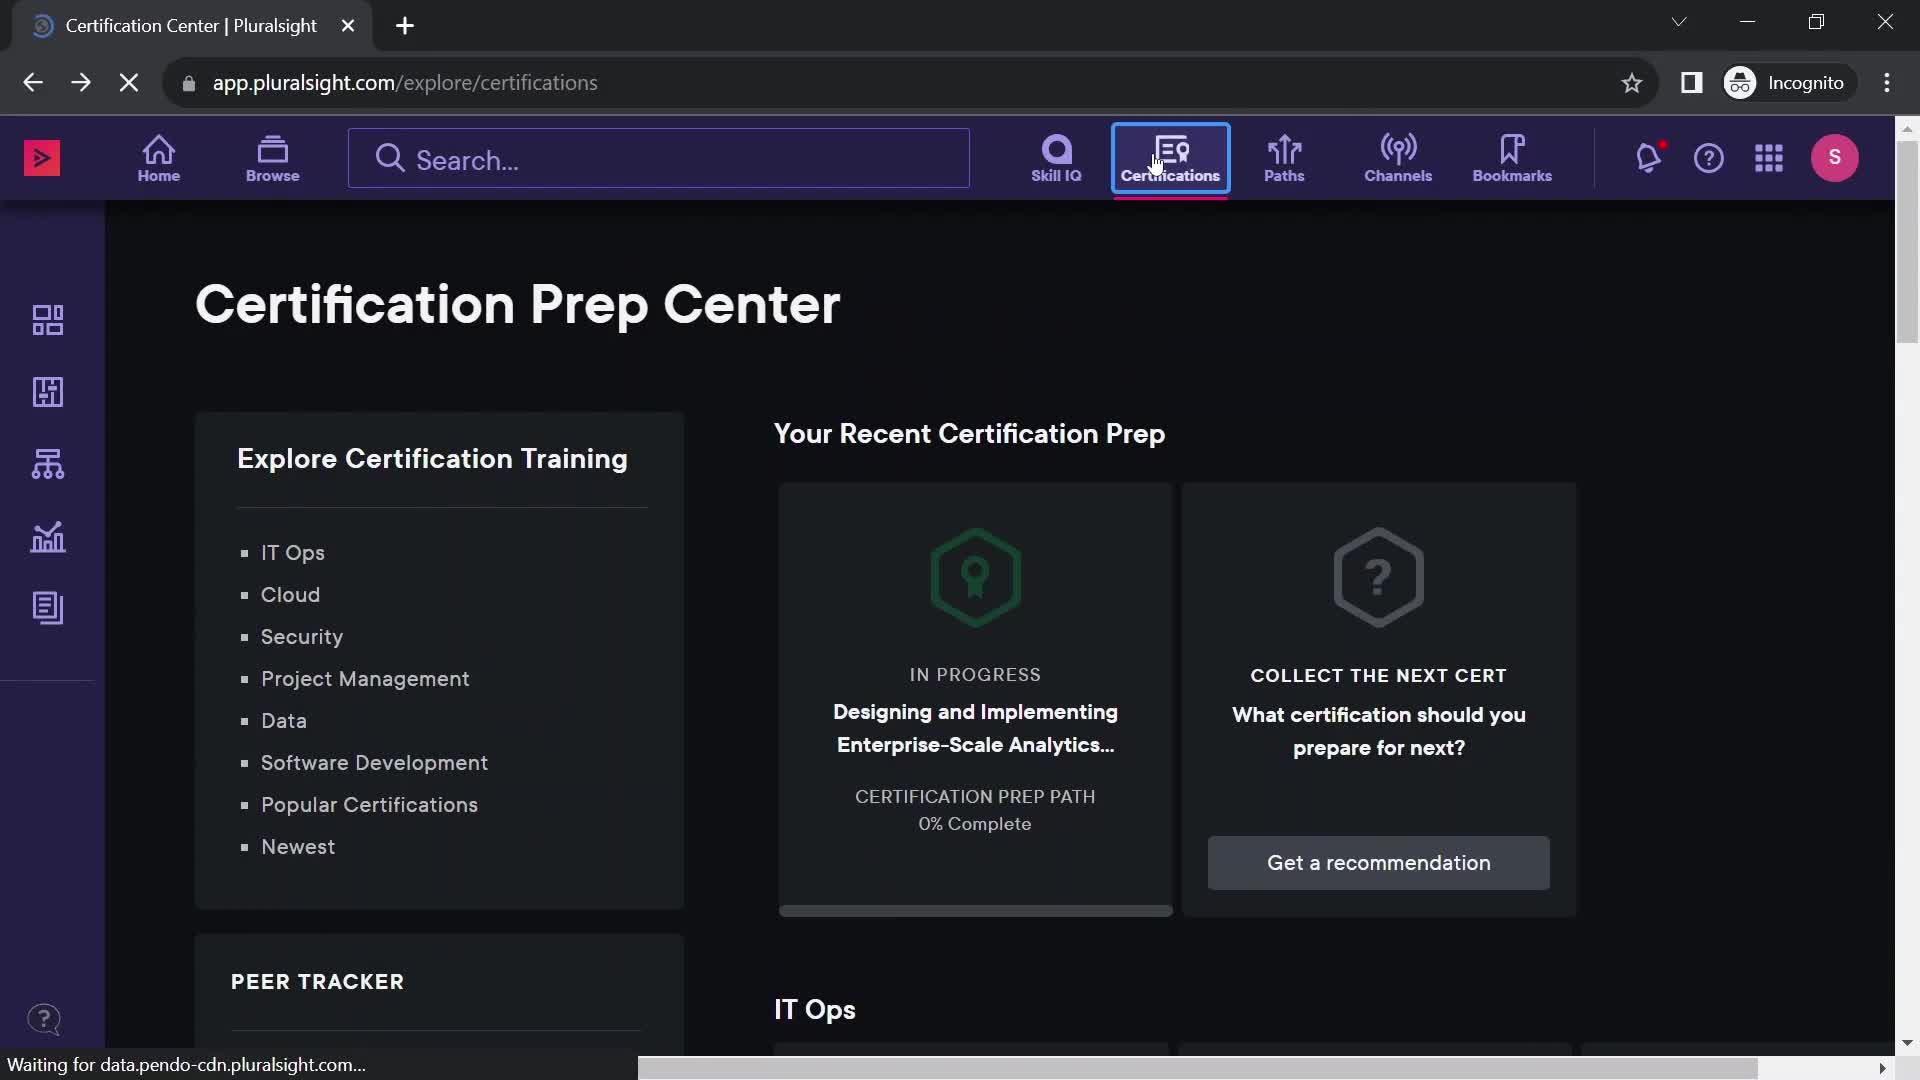Select IT Ops category link
This screenshot has width=1920, height=1080.
pyautogui.click(x=293, y=553)
